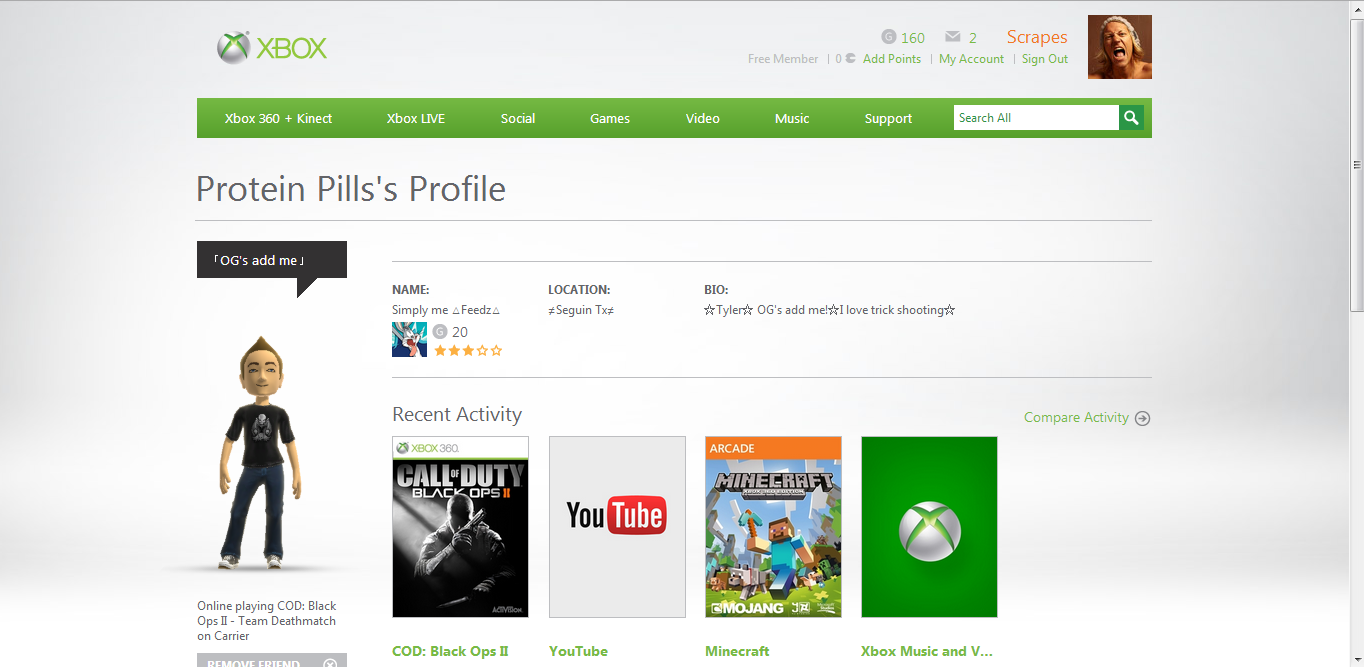The image size is (1364, 667).
Task: Click the Seguin Tx location text
Action: [x=581, y=310]
